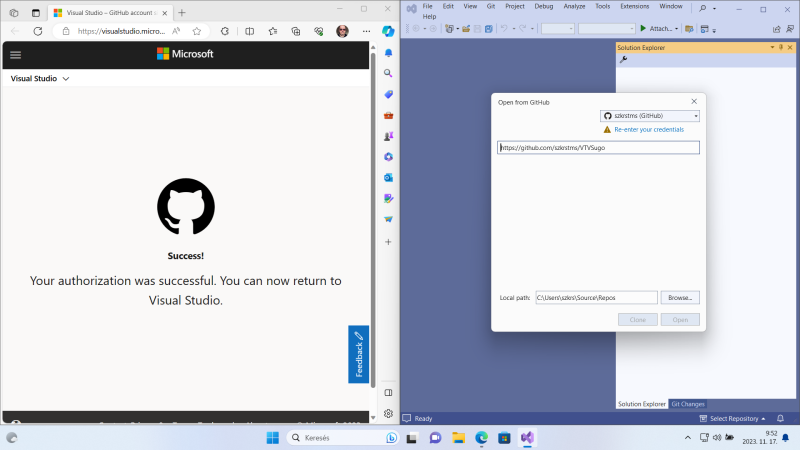Open the Edge sidebar notifications bell
The height and width of the screenshot is (450, 800).
coord(388,53)
